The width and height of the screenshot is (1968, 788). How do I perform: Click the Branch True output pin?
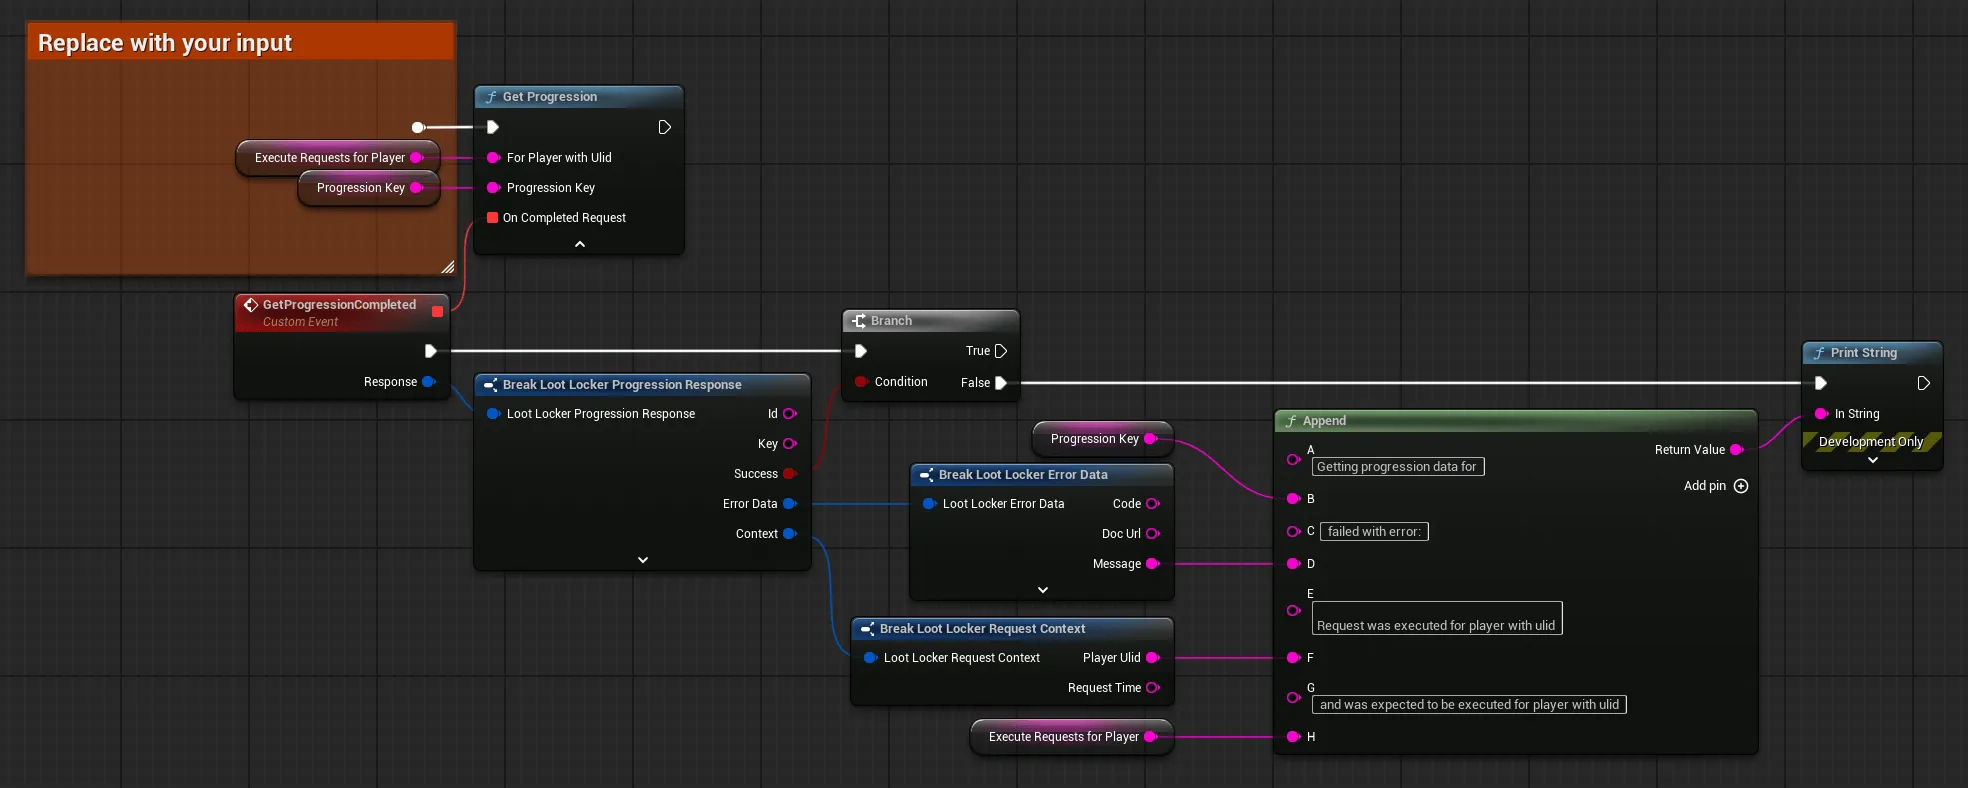pyautogui.click(x=1000, y=351)
